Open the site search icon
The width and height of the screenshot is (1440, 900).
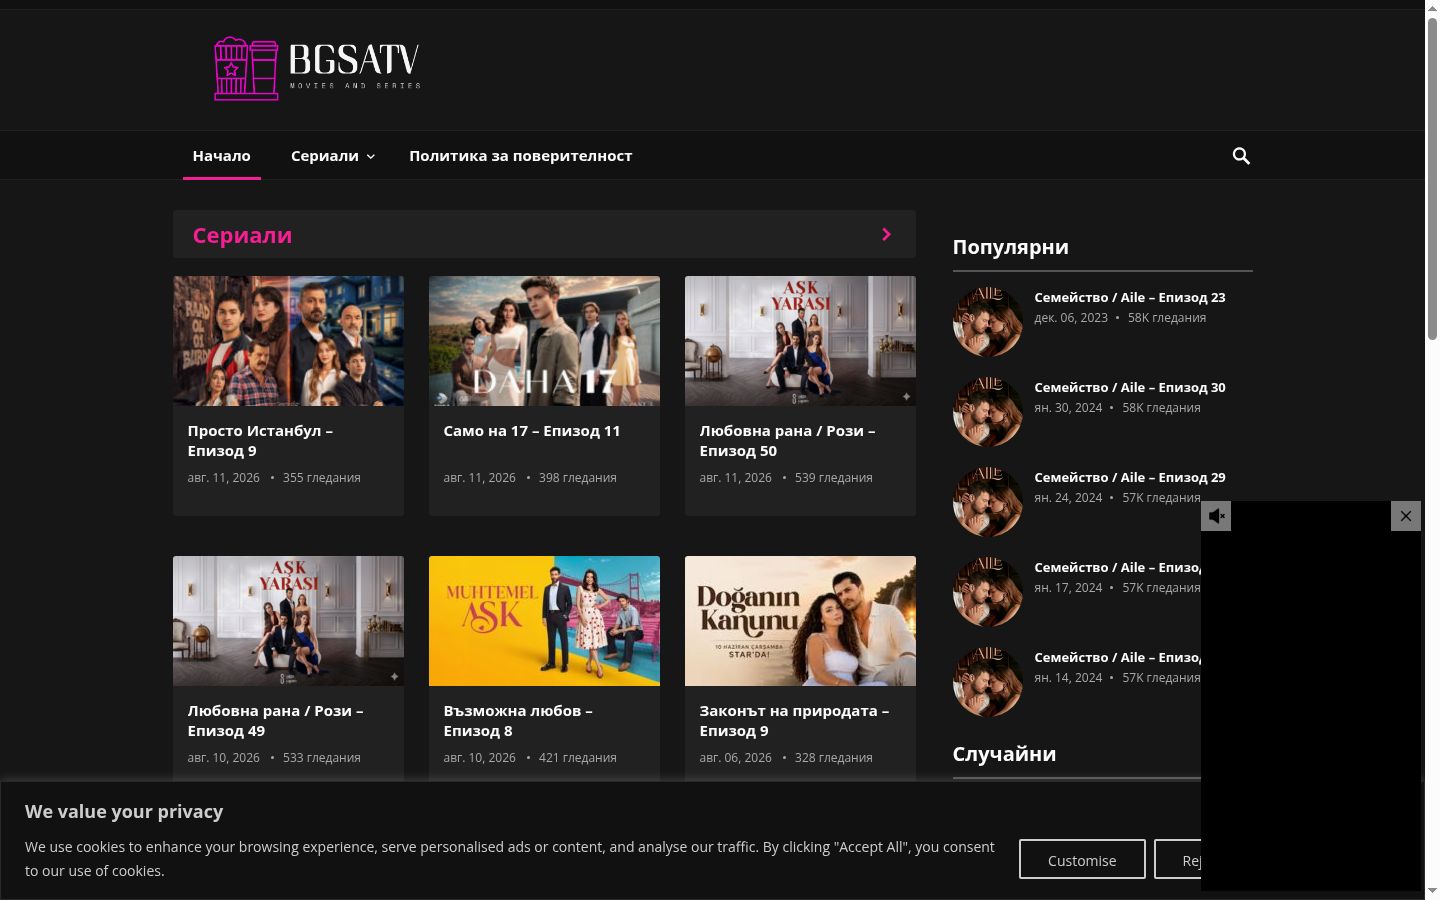tap(1241, 156)
